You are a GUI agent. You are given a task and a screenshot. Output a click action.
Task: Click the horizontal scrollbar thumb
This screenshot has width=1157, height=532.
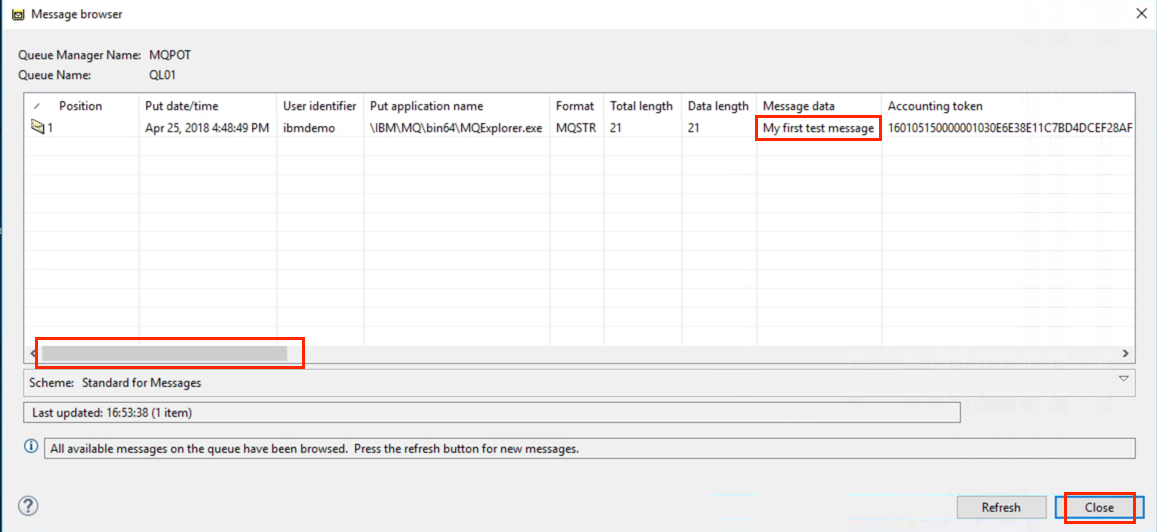(164, 354)
